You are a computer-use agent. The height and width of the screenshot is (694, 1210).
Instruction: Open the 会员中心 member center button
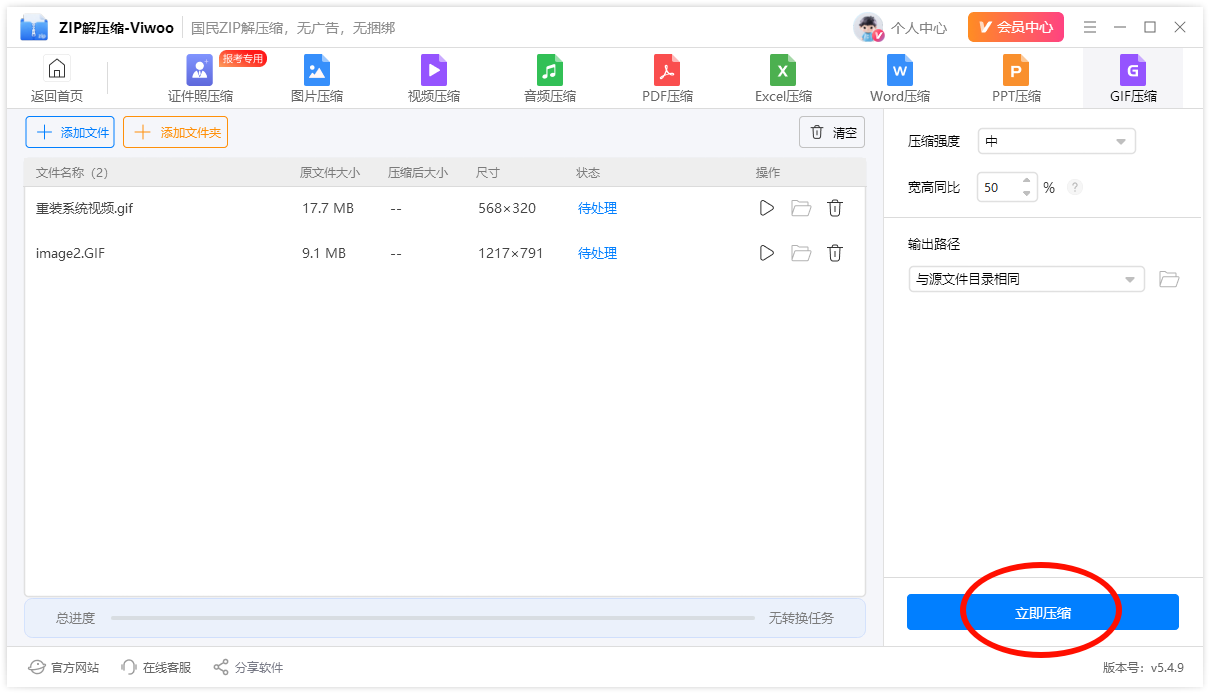(1015, 27)
